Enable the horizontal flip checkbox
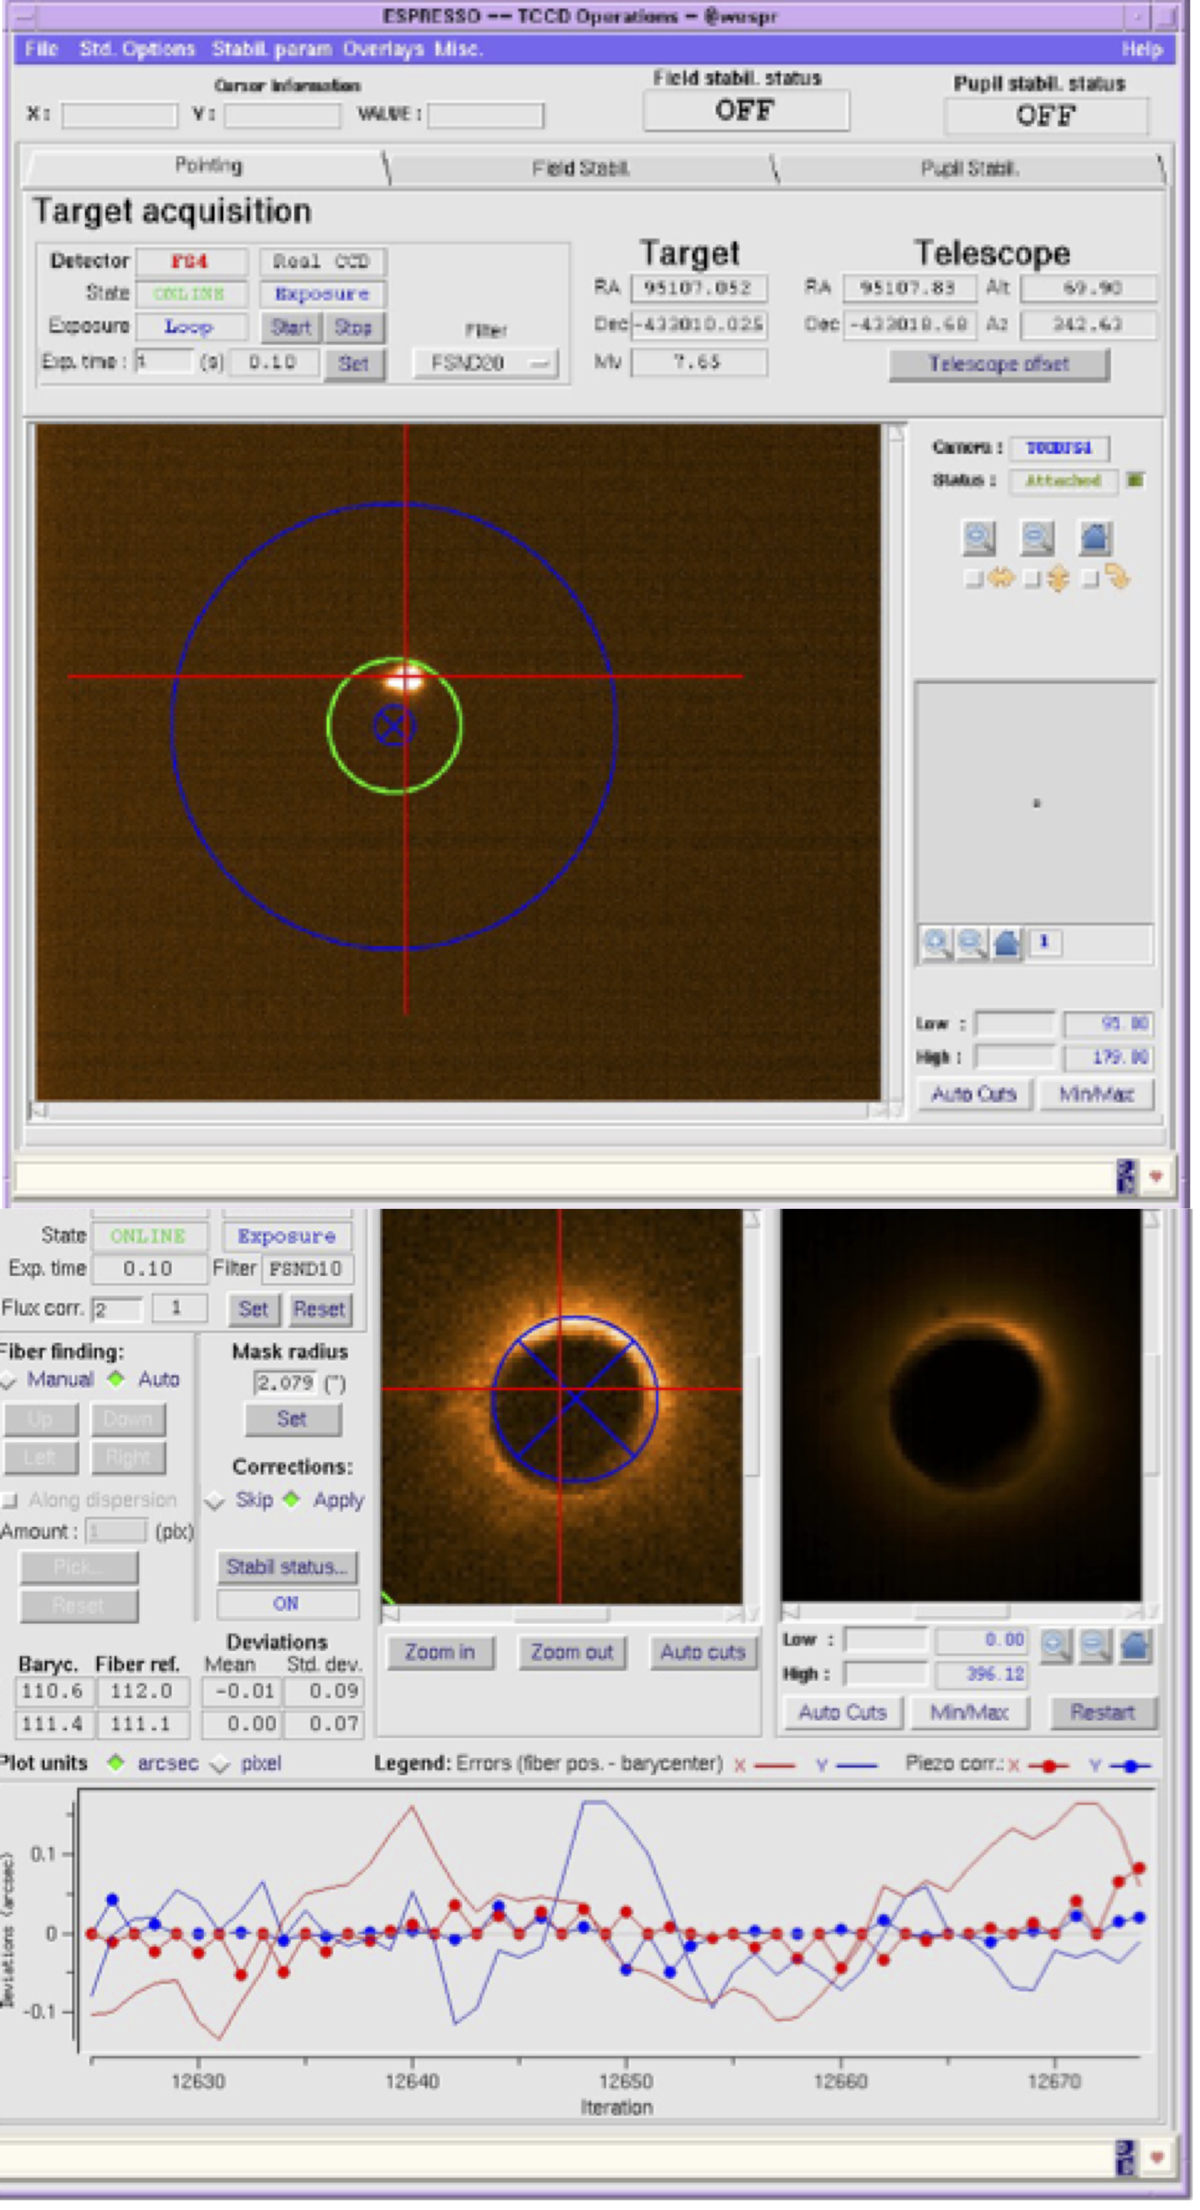This screenshot has height=2210, width=1200. point(973,579)
